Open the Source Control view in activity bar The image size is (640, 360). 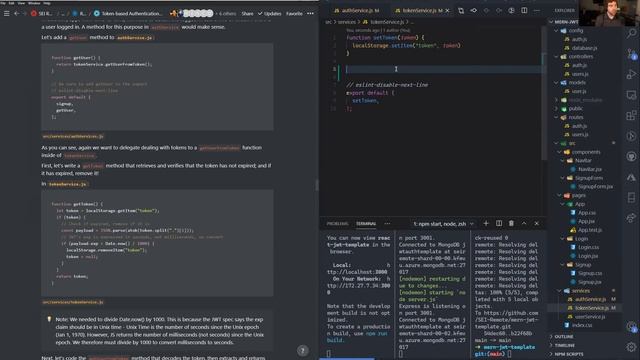click(631, 54)
